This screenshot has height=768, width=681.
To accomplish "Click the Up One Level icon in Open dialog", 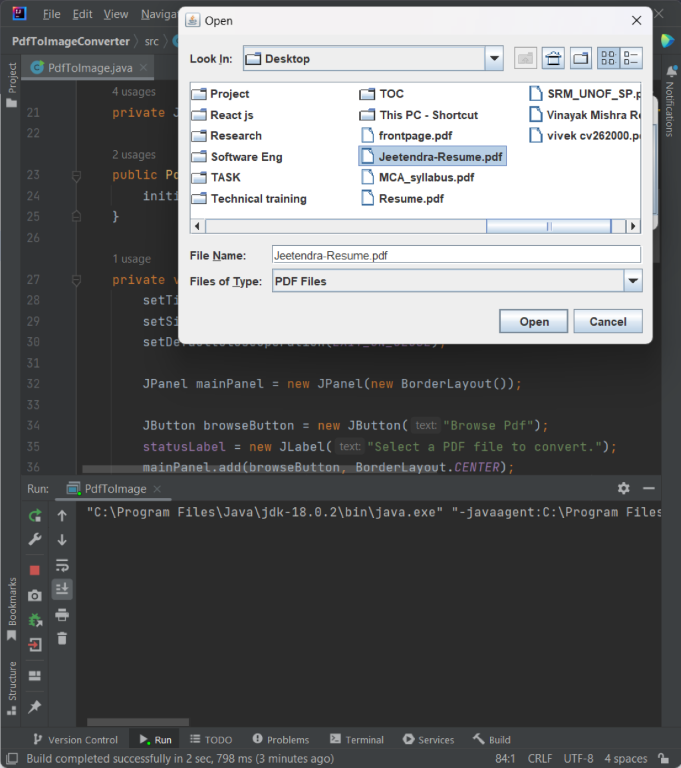I will (x=525, y=59).
